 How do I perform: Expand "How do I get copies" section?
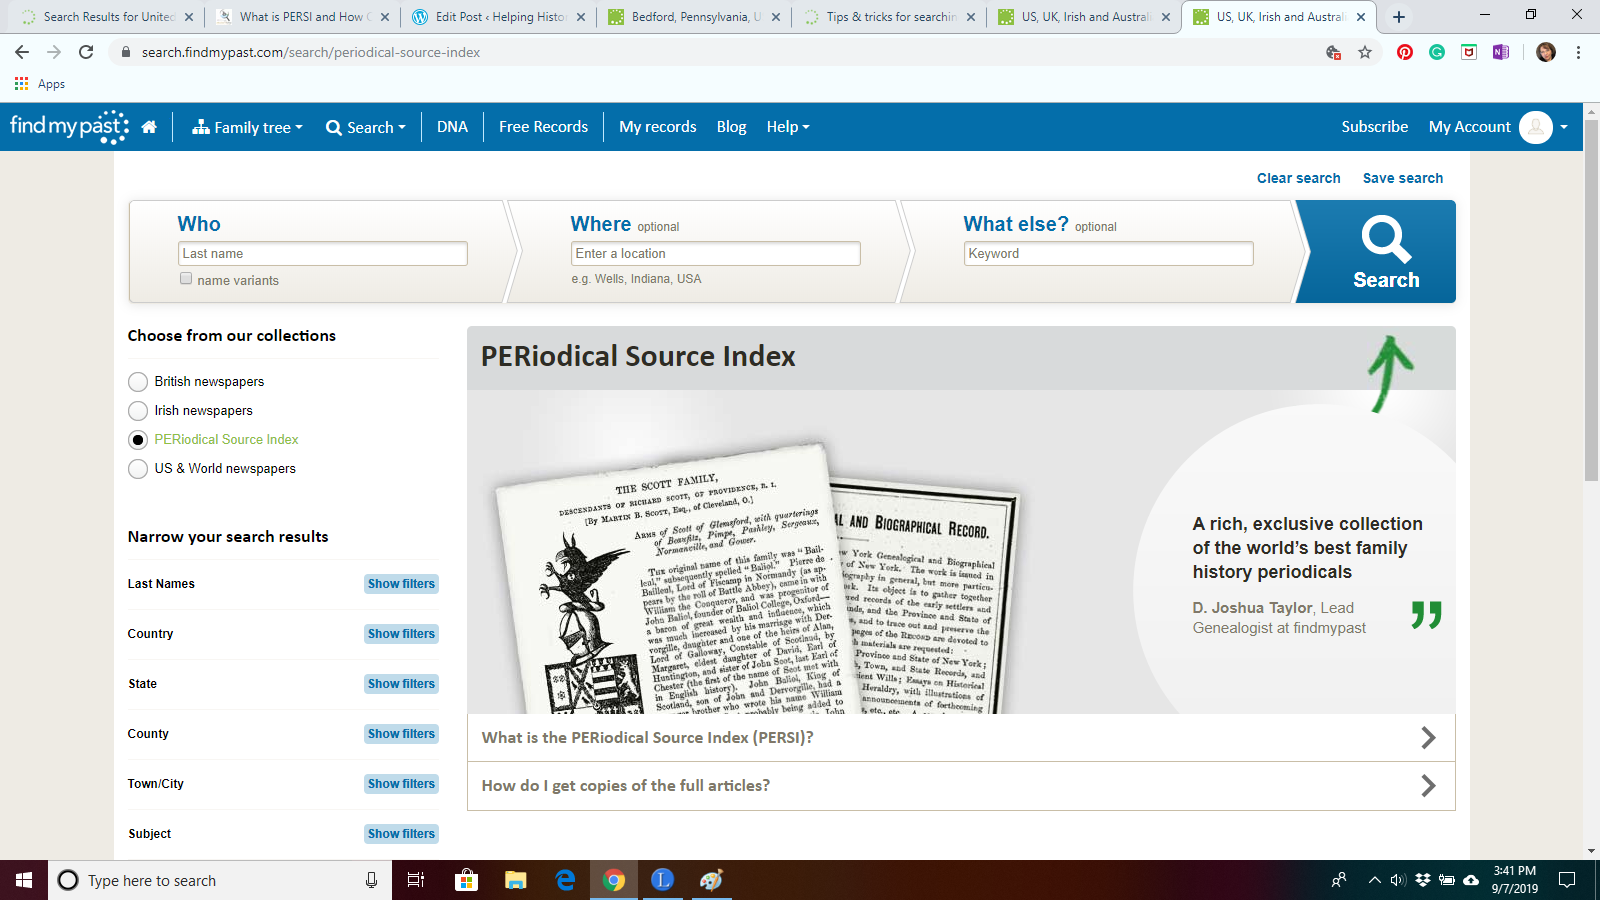pyautogui.click(x=960, y=786)
